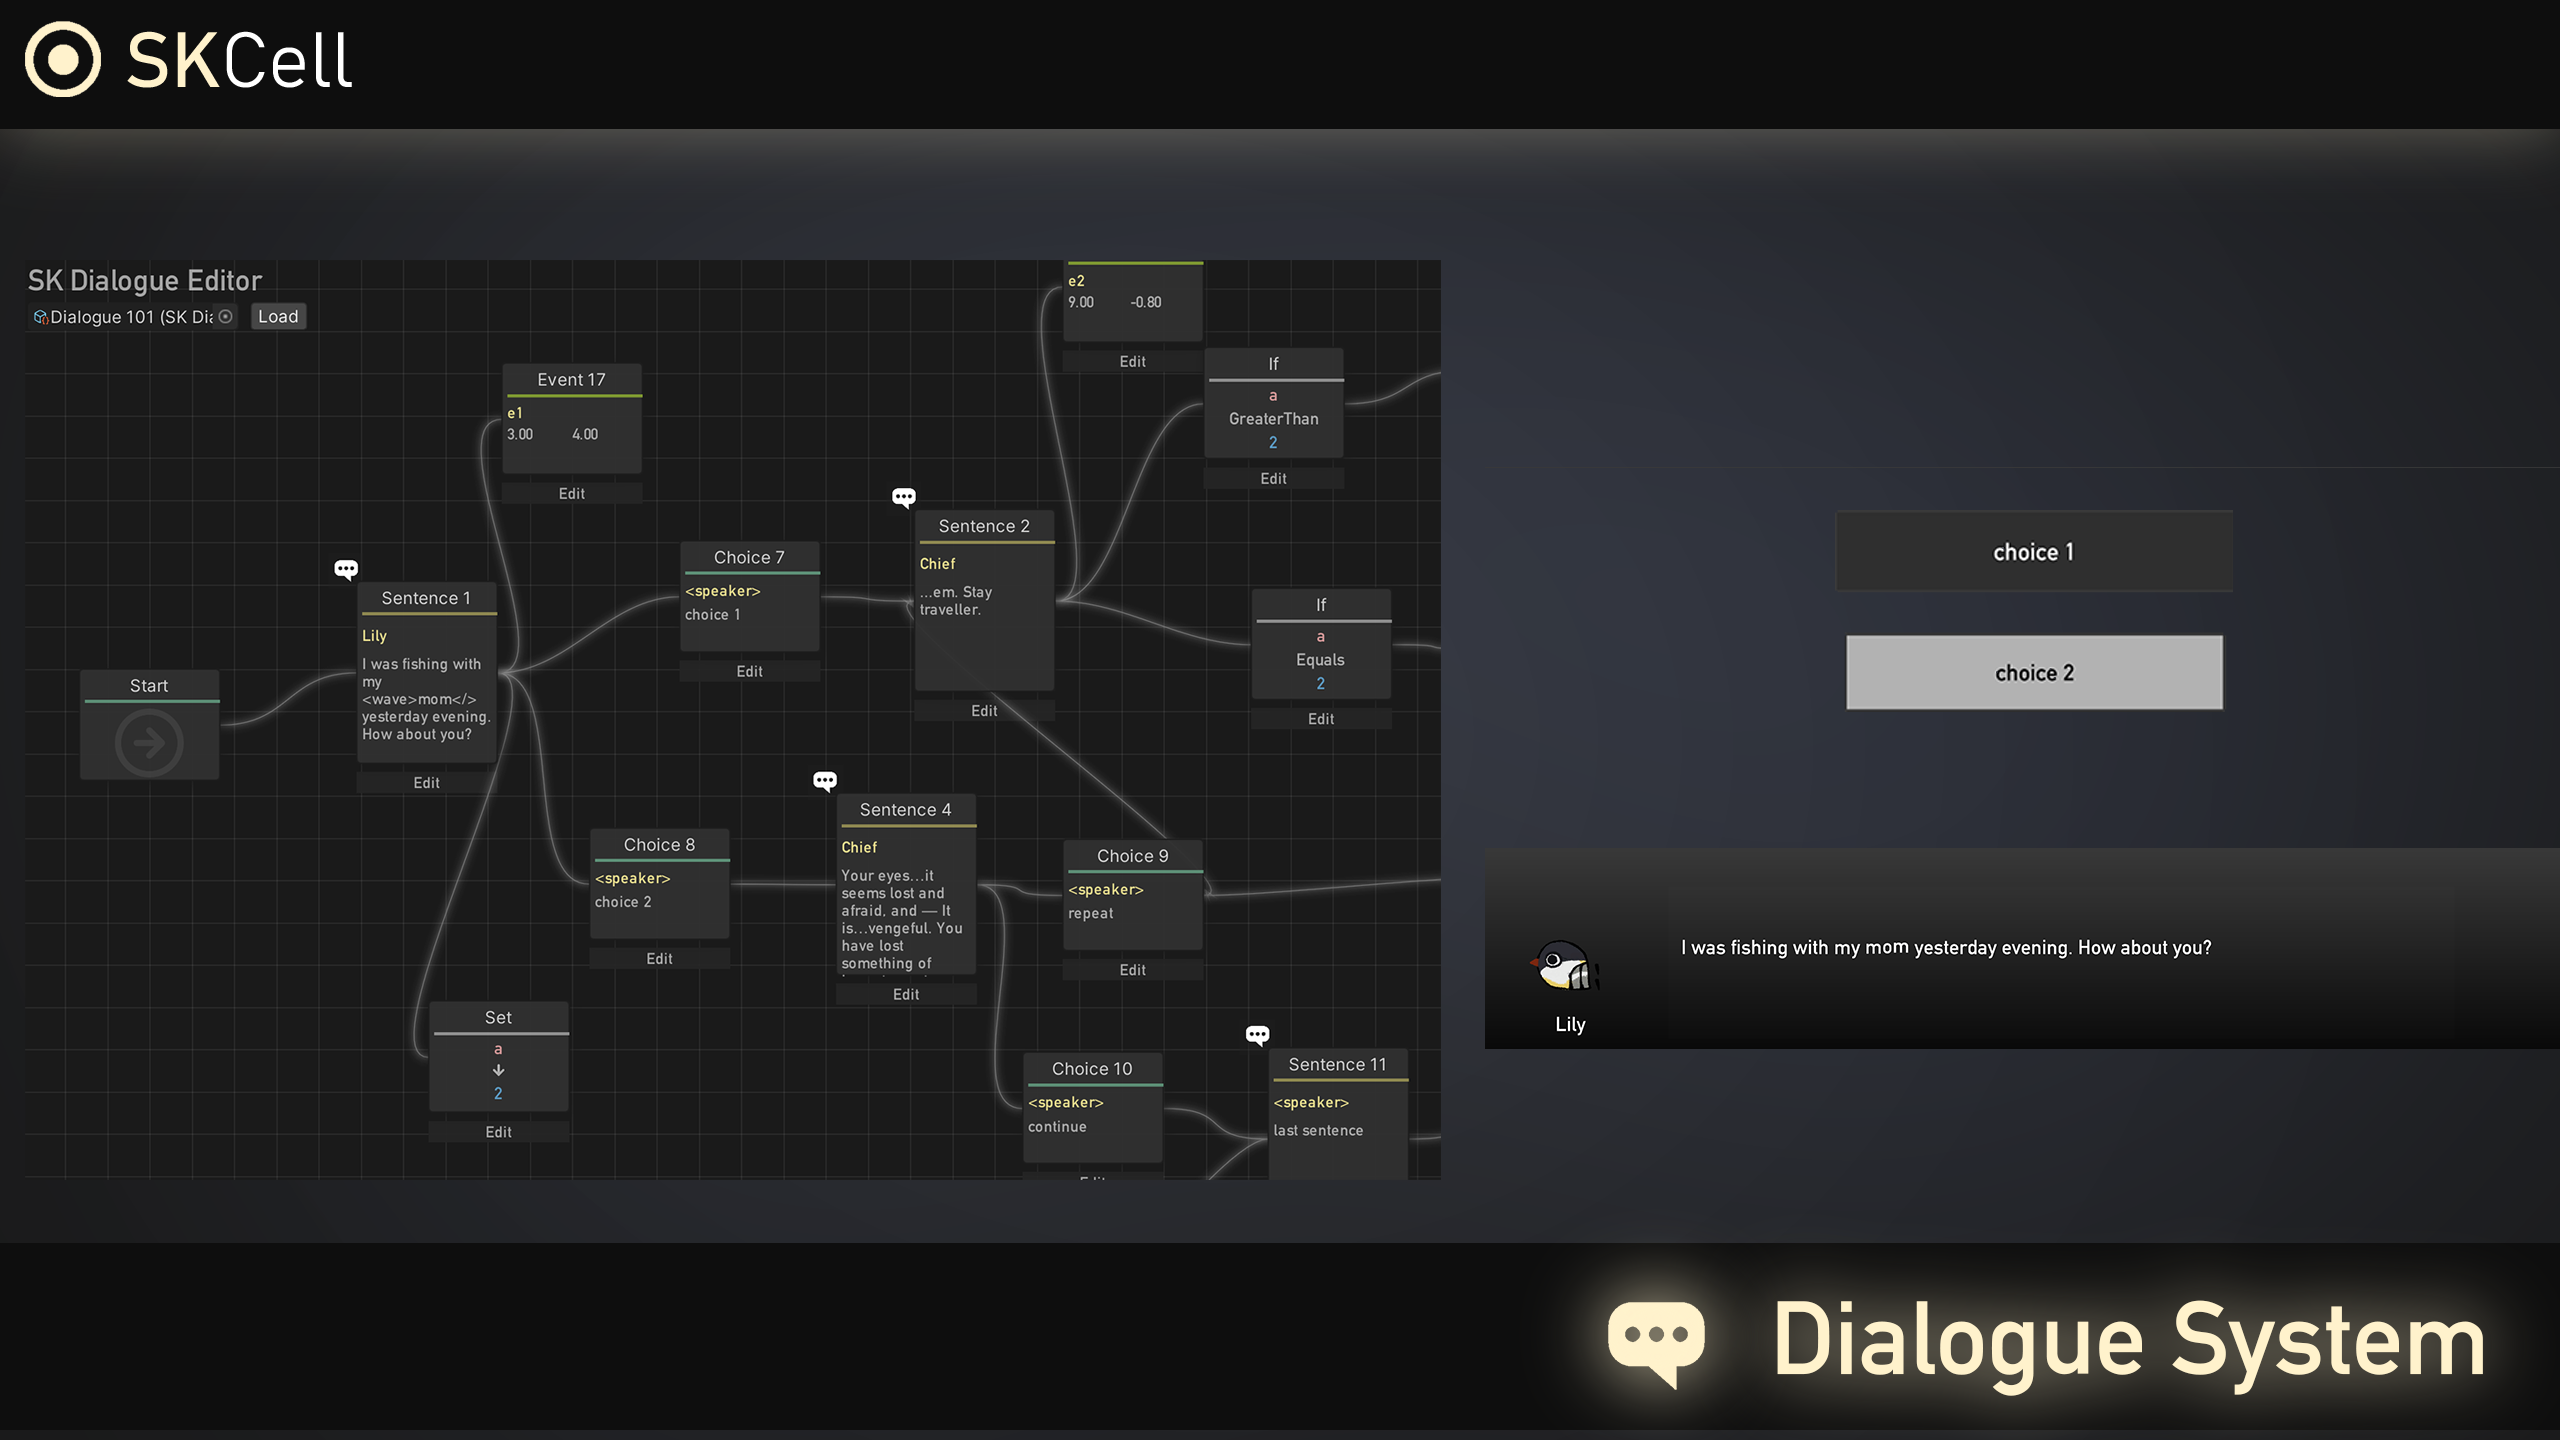This screenshot has width=2560, height=1440.
Task: Open the object picker next to Dialogue 101
Action: pyautogui.click(x=226, y=317)
